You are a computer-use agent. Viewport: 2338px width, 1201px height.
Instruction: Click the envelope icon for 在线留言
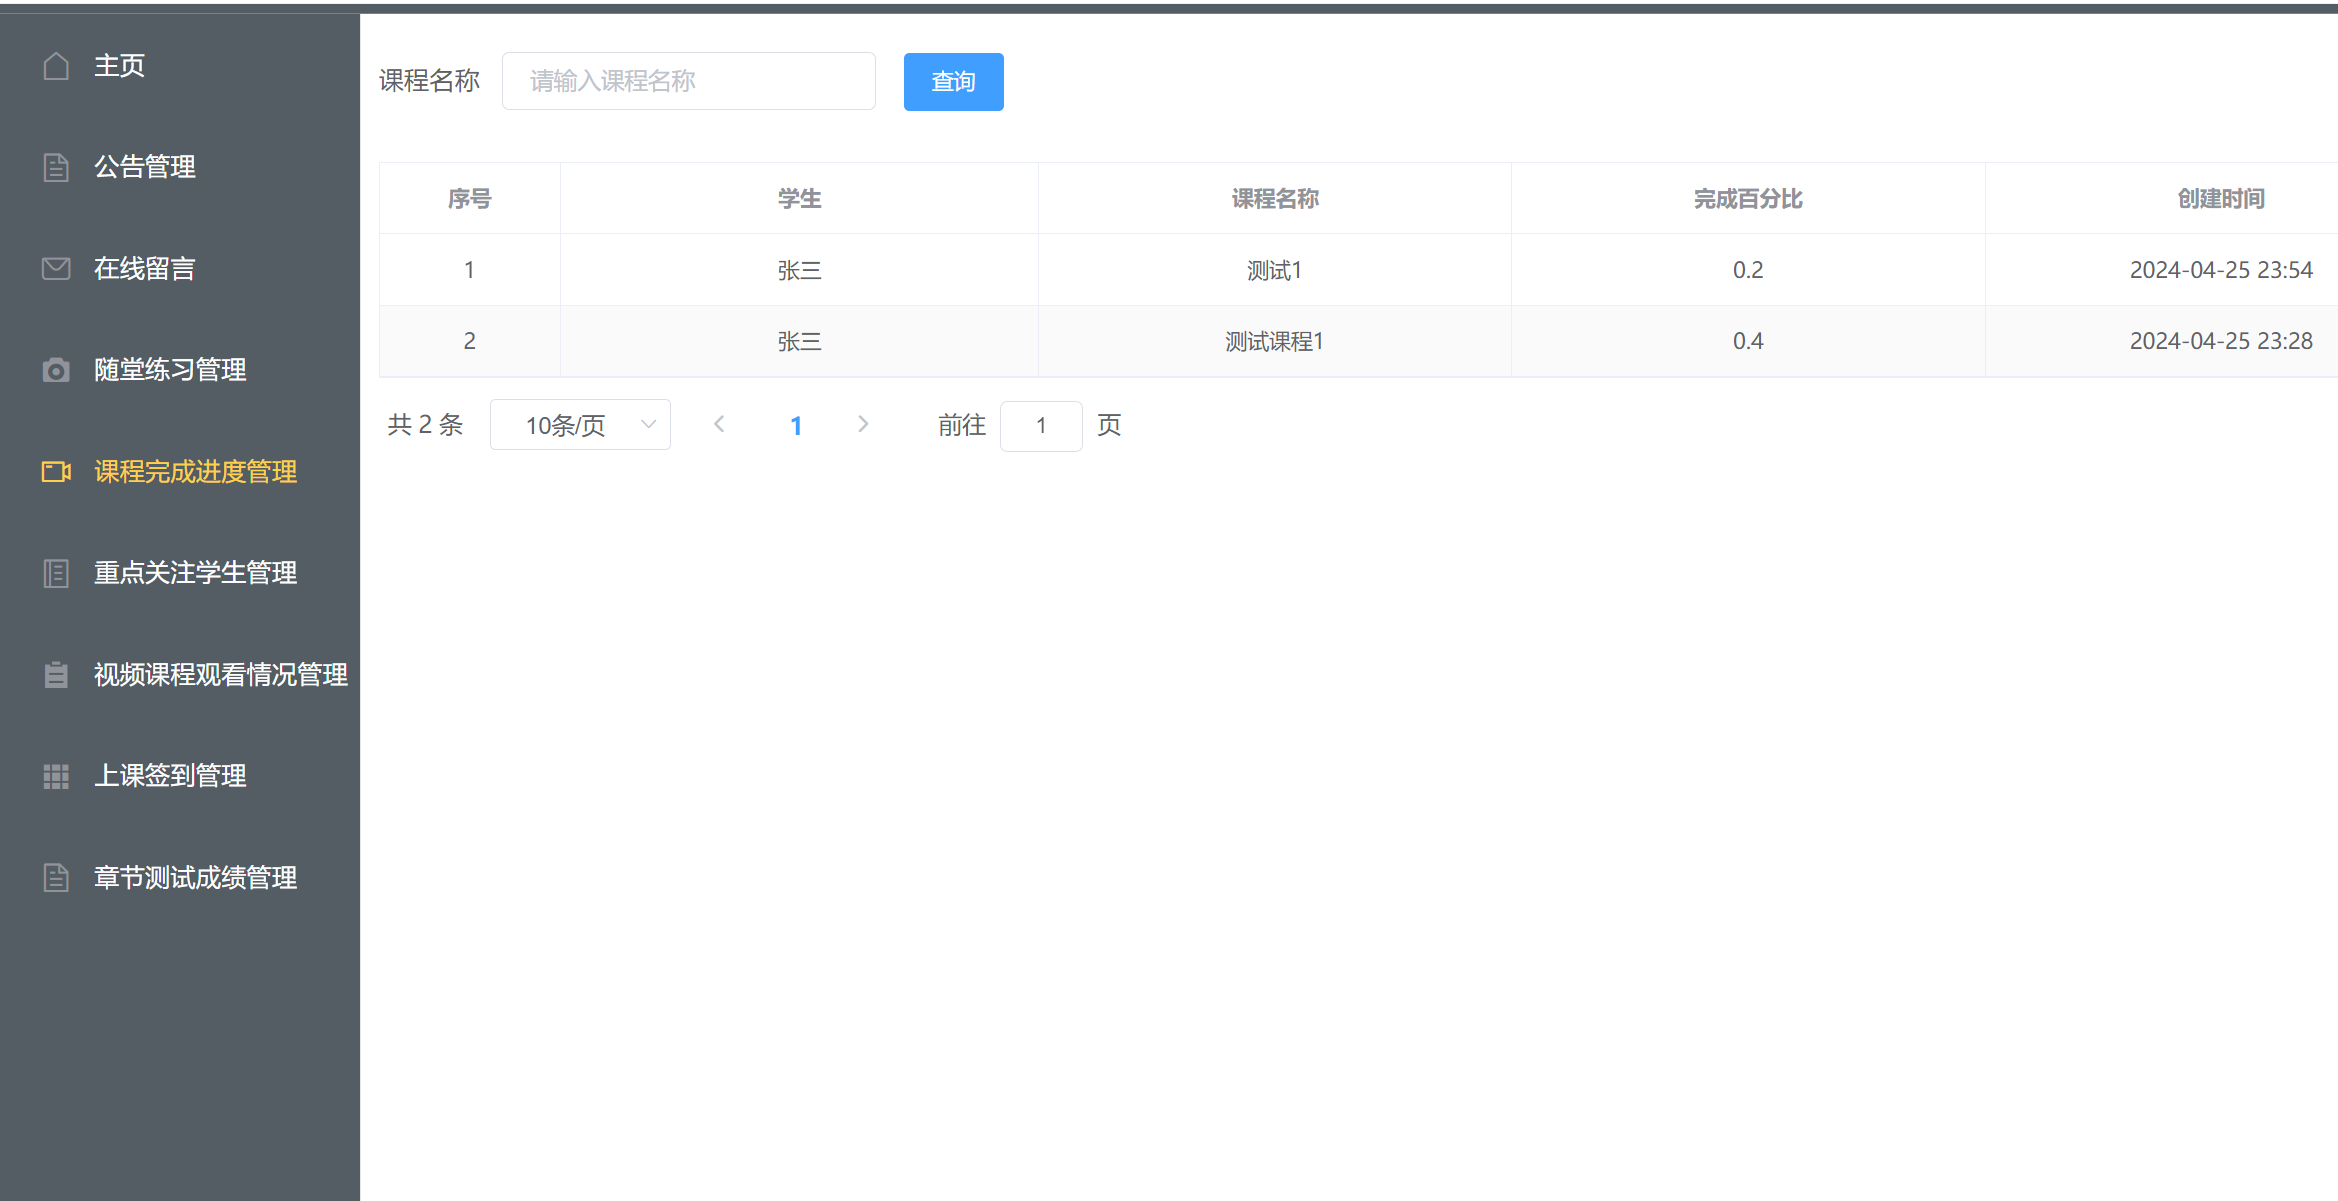tap(56, 268)
